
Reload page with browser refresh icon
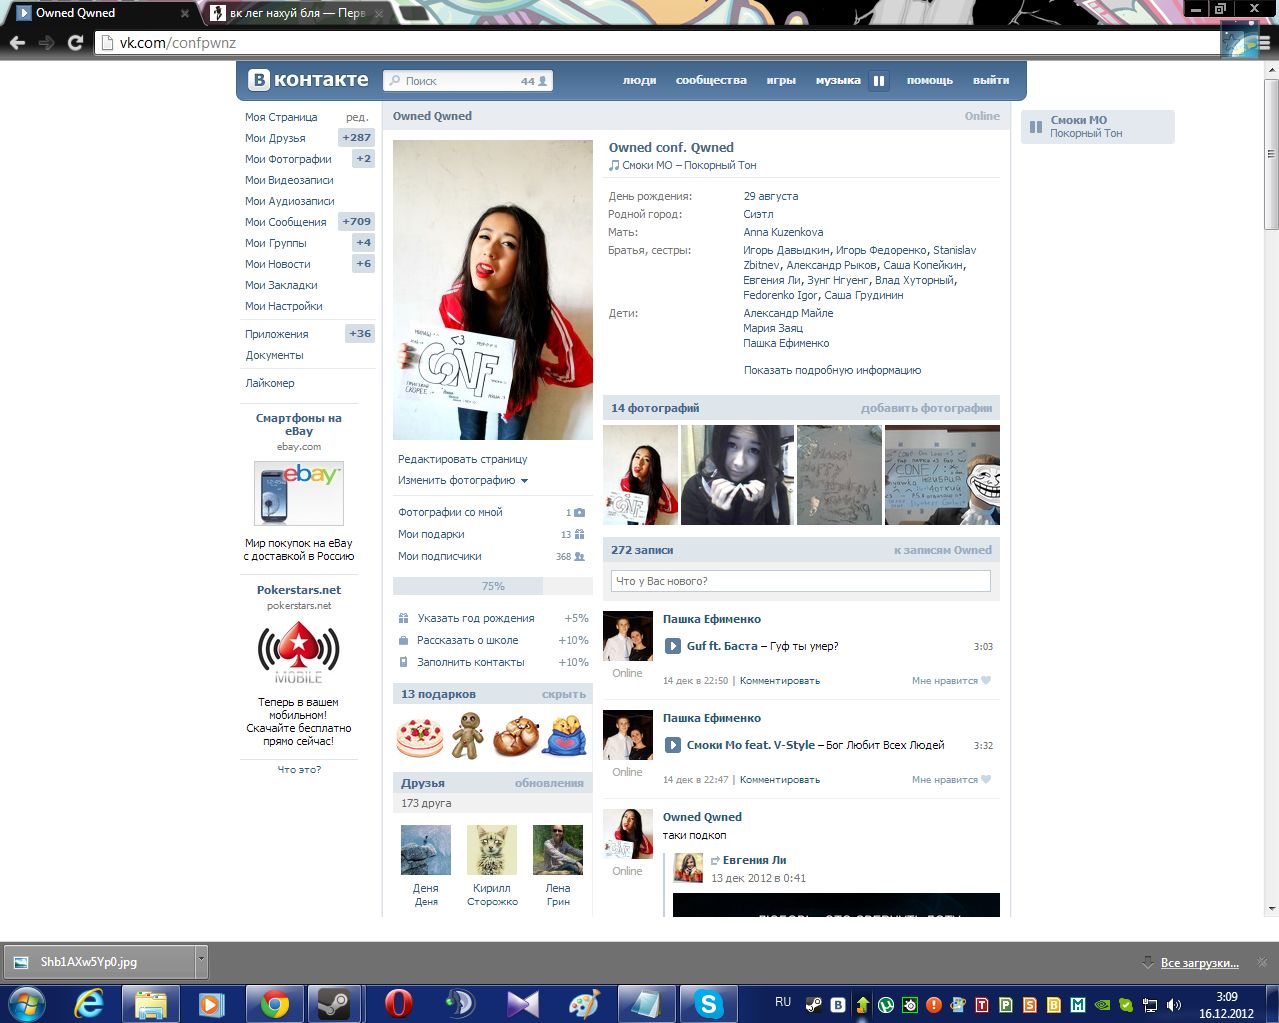(75, 43)
